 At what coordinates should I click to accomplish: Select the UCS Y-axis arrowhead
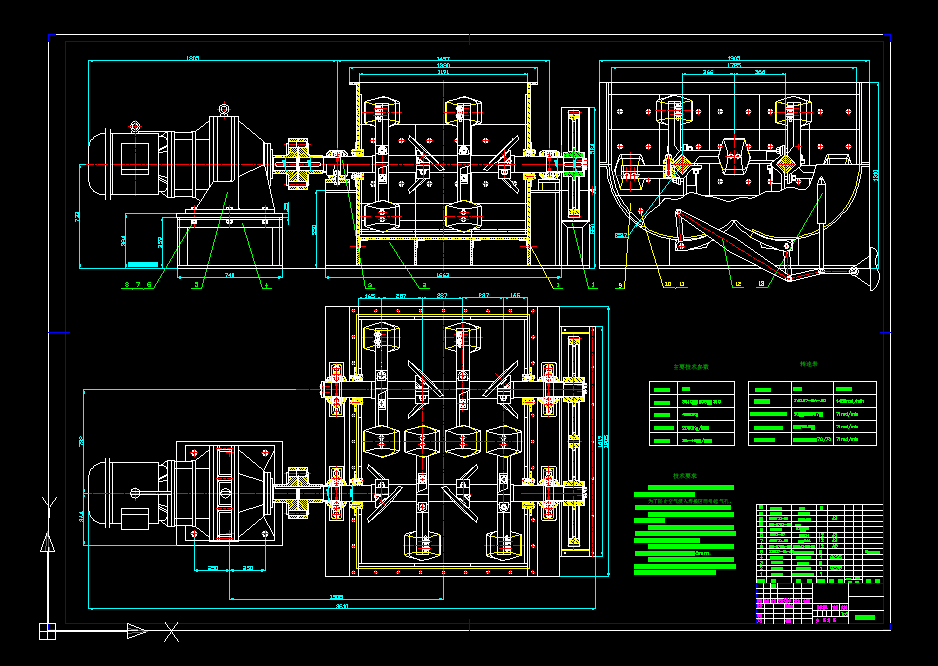(x=47, y=543)
